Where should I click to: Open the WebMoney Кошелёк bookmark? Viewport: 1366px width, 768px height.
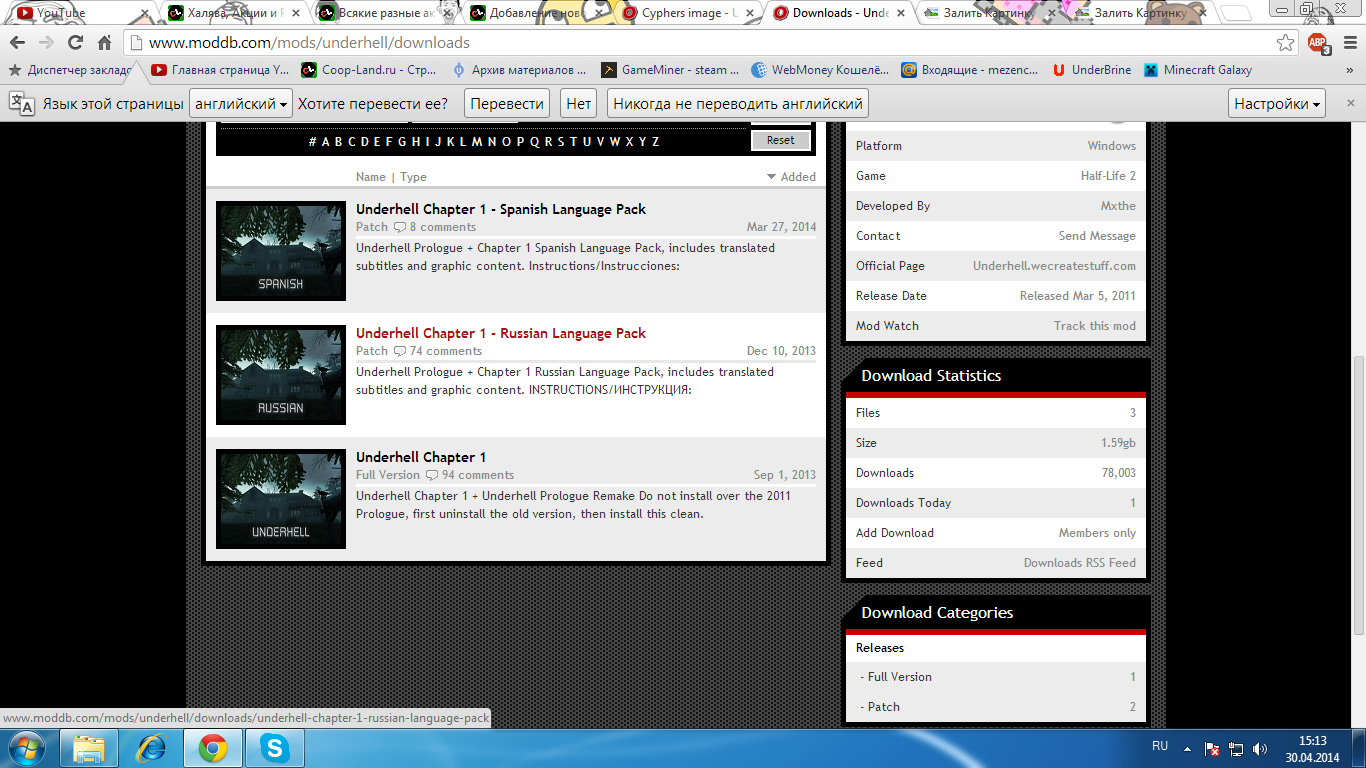[820, 70]
